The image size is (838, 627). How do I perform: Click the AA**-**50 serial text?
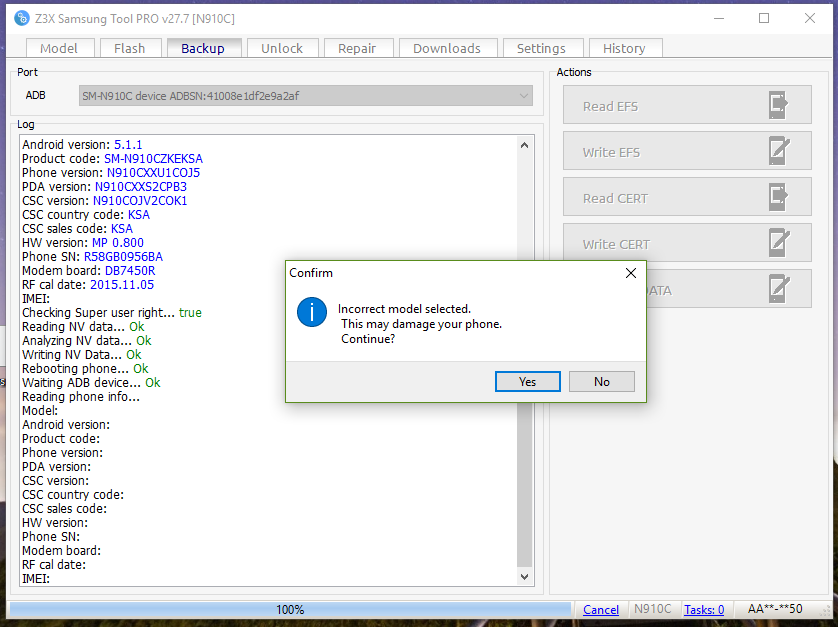775,609
